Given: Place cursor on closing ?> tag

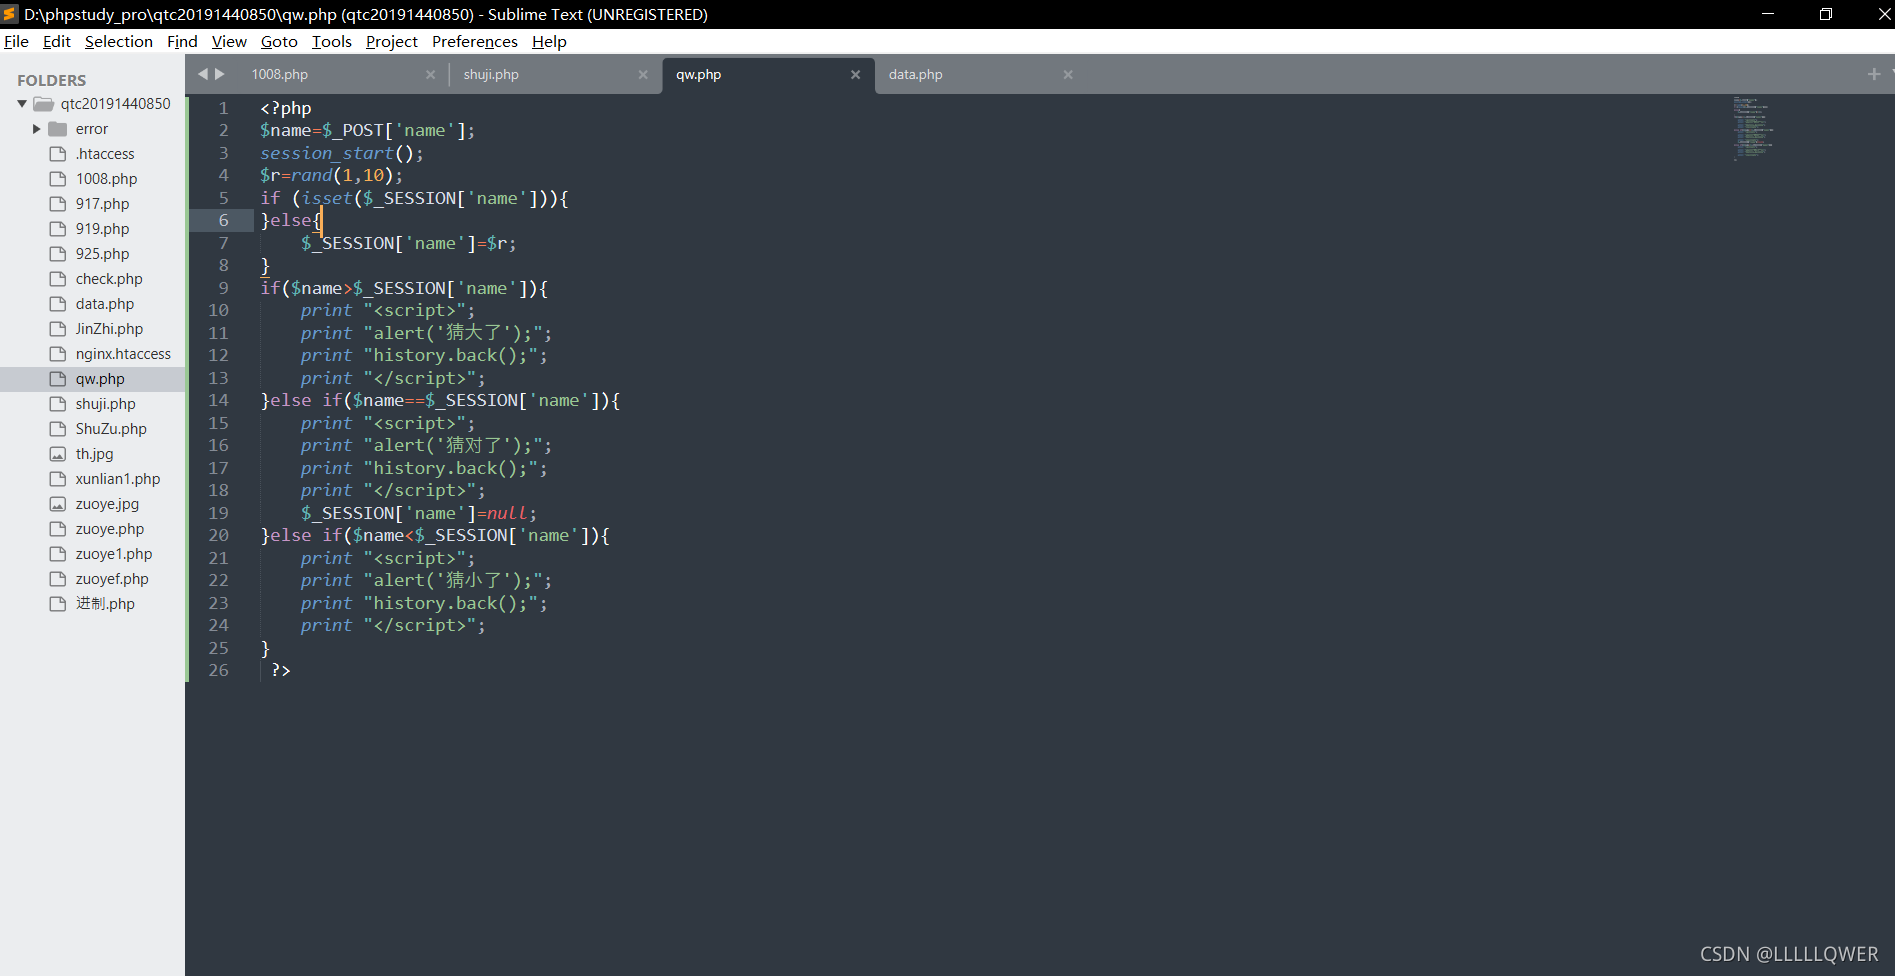Looking at the screenshot, I should (x=281, y=670).
